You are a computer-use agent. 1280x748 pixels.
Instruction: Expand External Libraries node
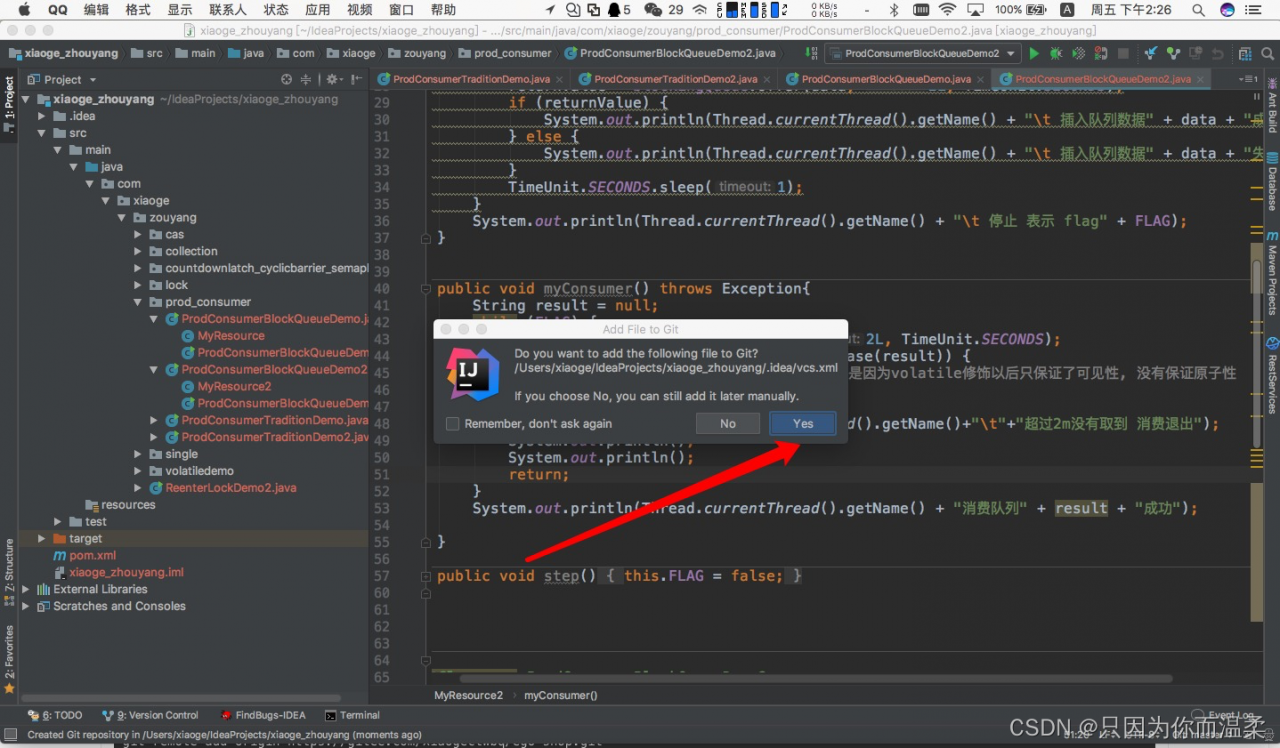[x=26, y=589]
